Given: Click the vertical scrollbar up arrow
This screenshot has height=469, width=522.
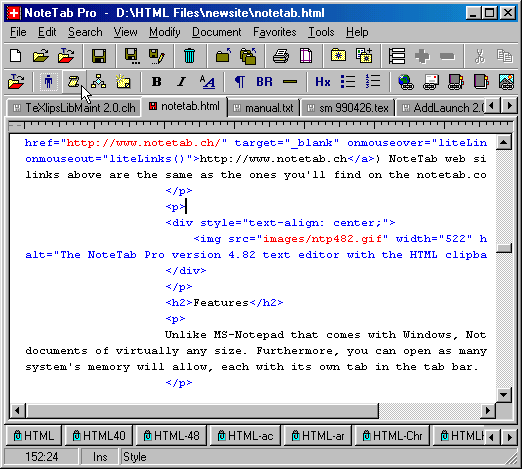Looking at the screenshot, I should [504, 143].
